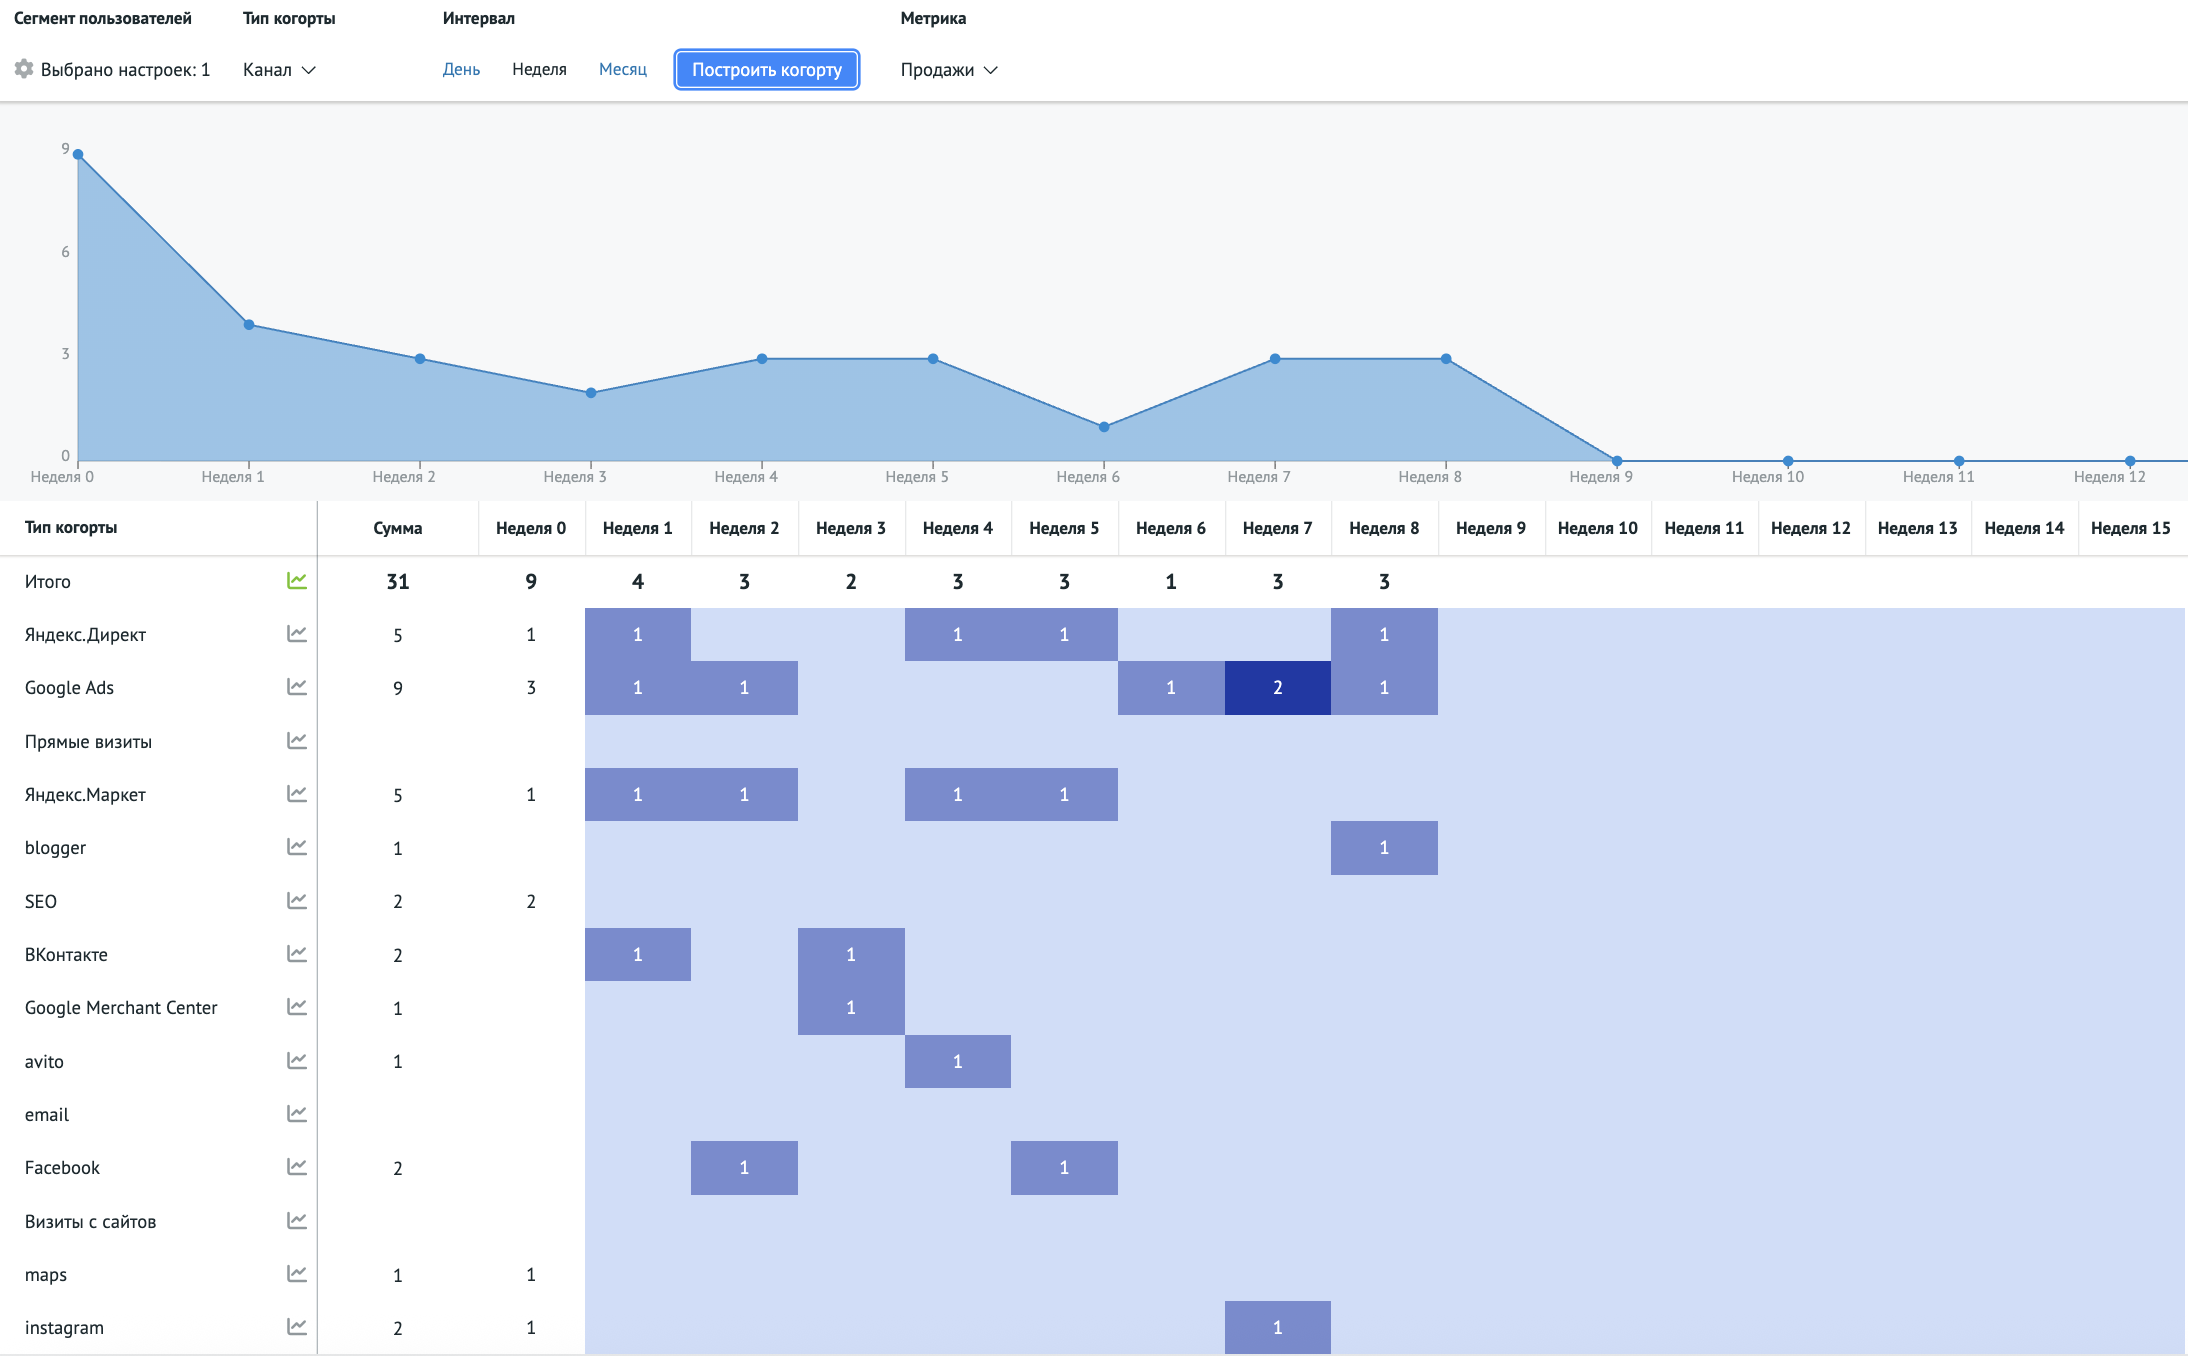Viewport: 2188px width, 1356px height.
Task: Toggle chart icon for Итого row
Action: pyautogui.click(x=297, y=581)
